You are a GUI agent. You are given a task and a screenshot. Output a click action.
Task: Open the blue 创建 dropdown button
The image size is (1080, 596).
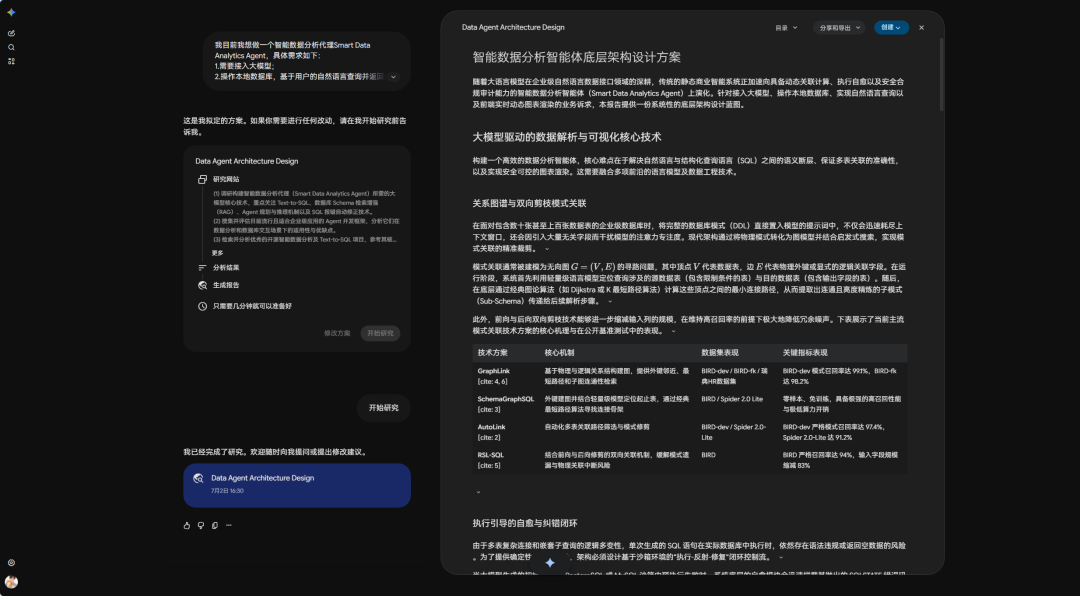click(x=891, y=28)
